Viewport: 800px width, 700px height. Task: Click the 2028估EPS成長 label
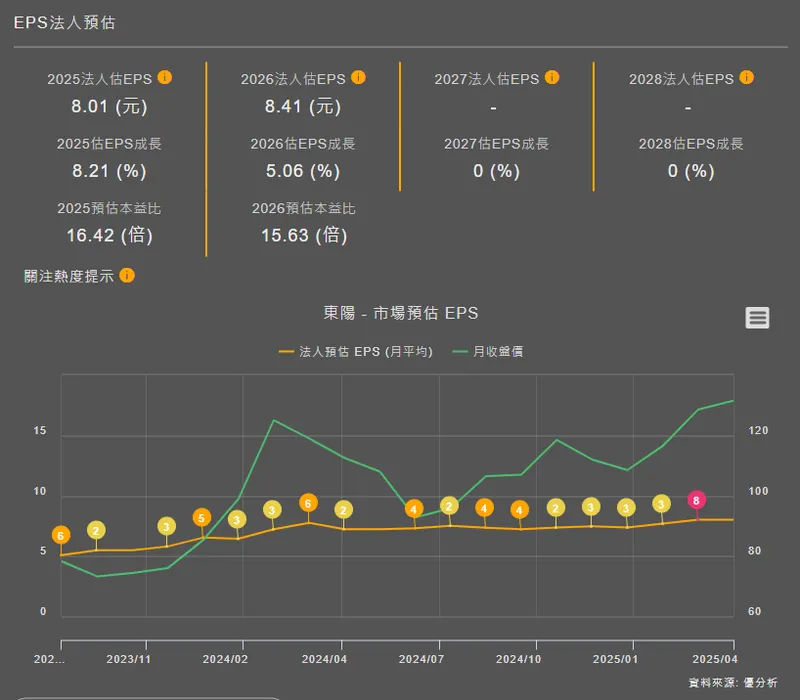(691, 144)
